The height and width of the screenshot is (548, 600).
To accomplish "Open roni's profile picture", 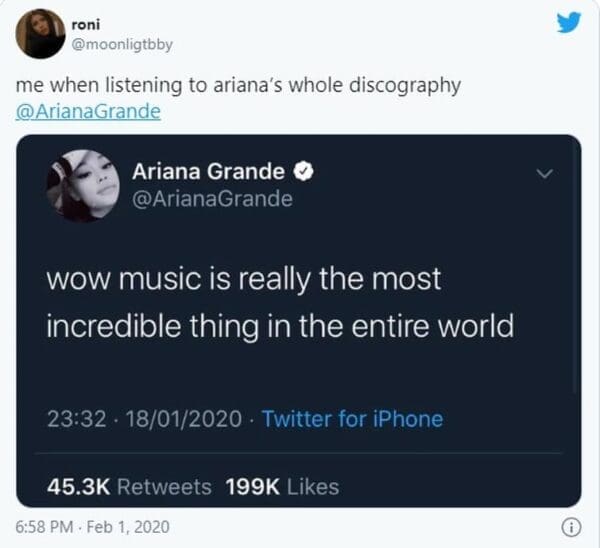I will 40,34.
